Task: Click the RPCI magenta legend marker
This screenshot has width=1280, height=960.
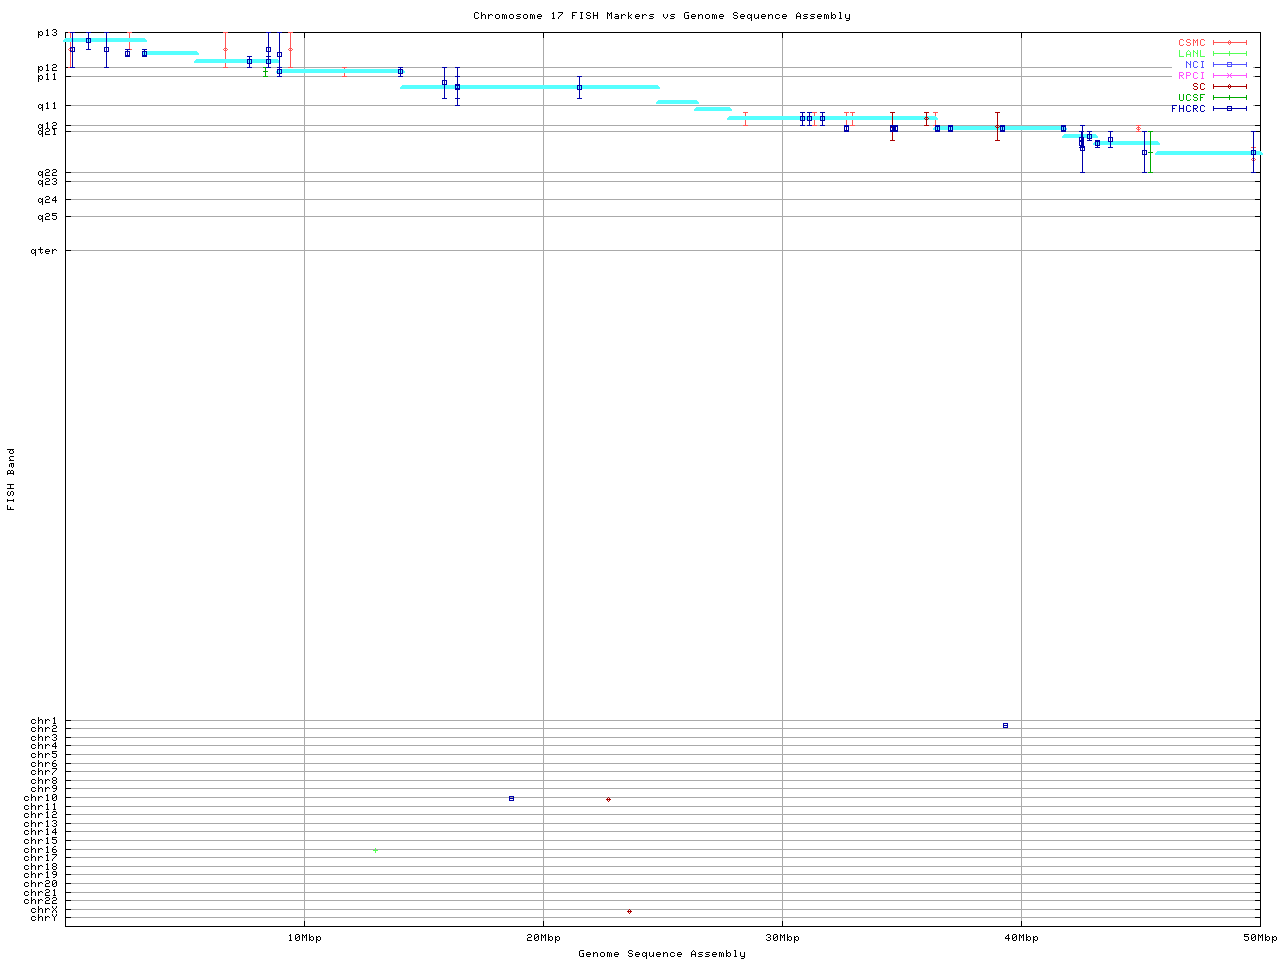Action: point(1229,76)
